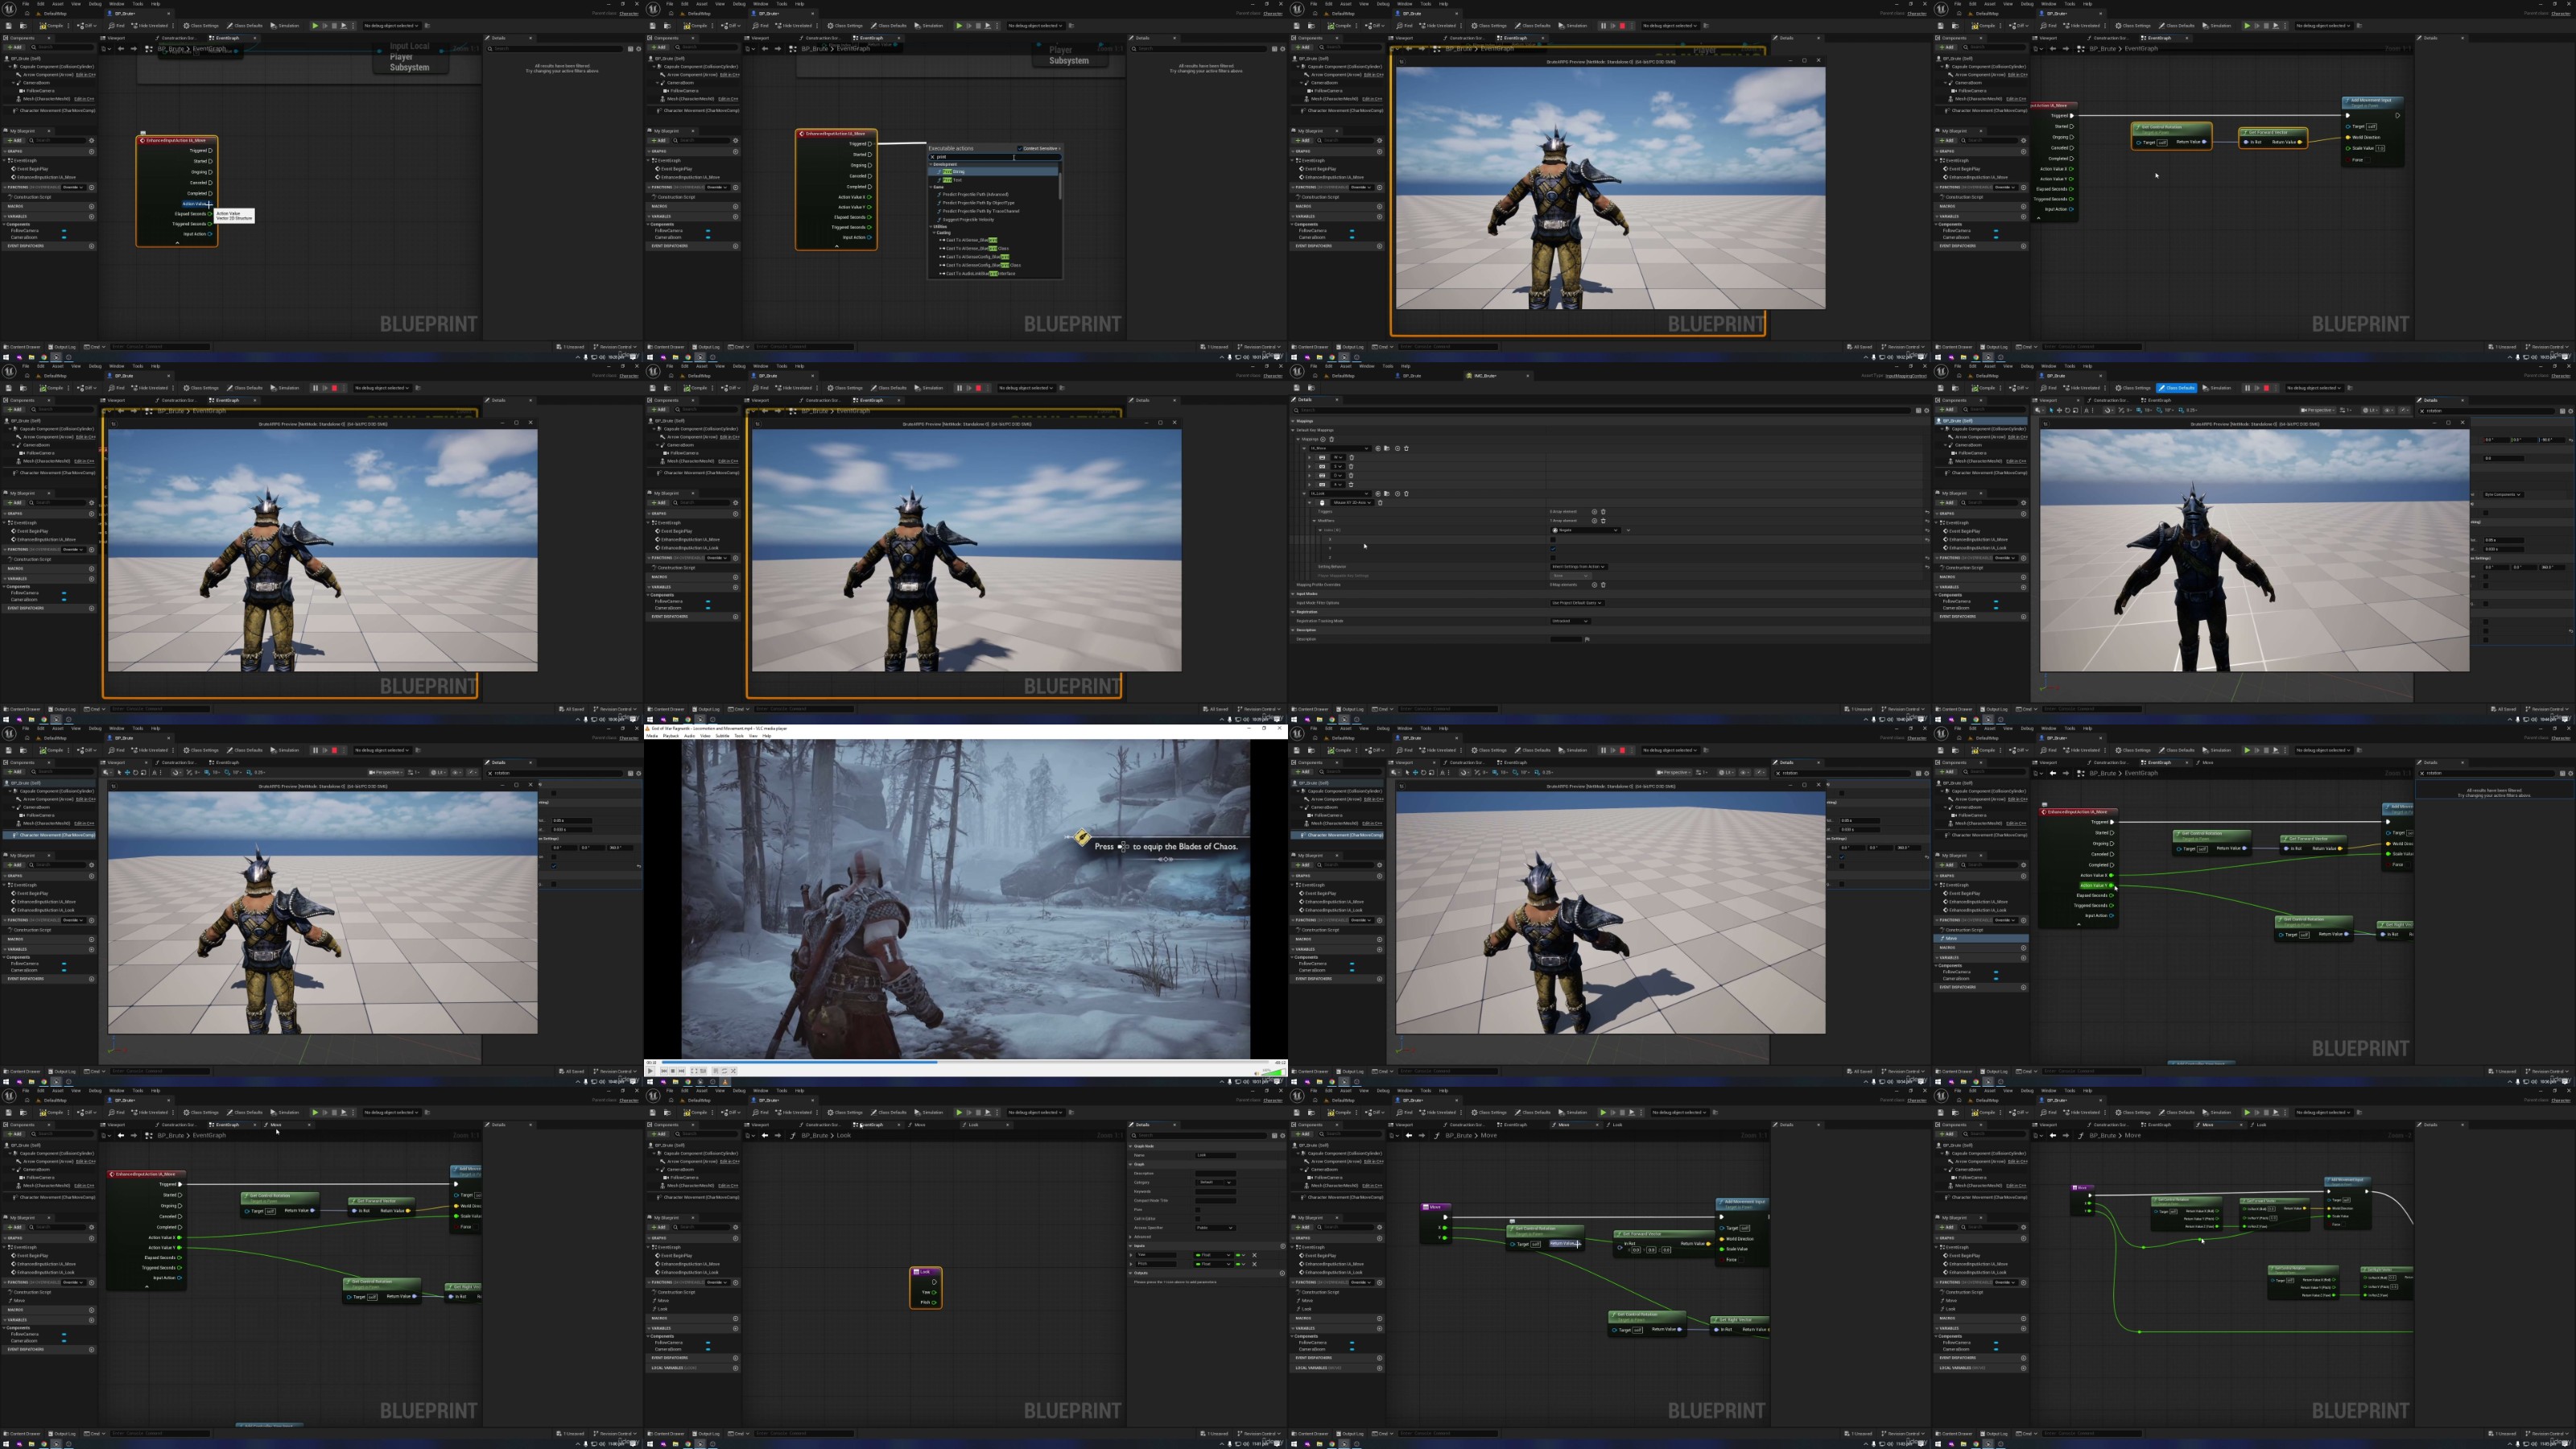This screenshot has height=1449, width=2576.
Task: Enable the Negate X axis checkbox
Action: click(1553, 540)
